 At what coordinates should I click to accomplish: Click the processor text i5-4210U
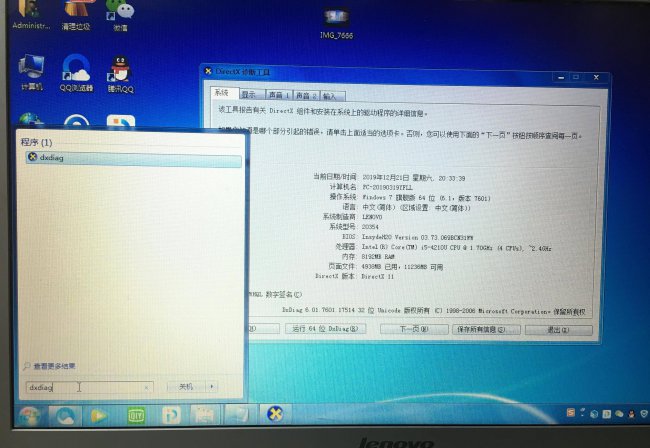pyautogui.click(x=456, y=247)
